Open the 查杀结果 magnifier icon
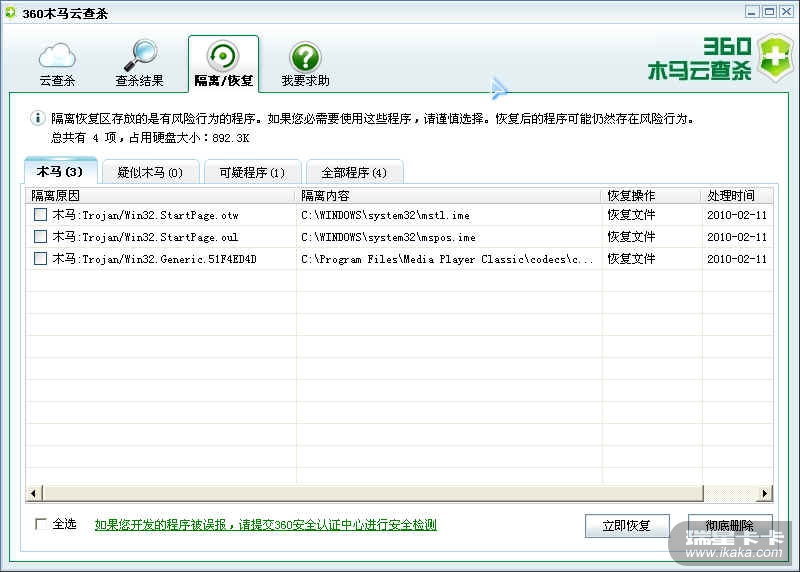The height and width of the screenshot is (572, 800). [x=140, y=56]
